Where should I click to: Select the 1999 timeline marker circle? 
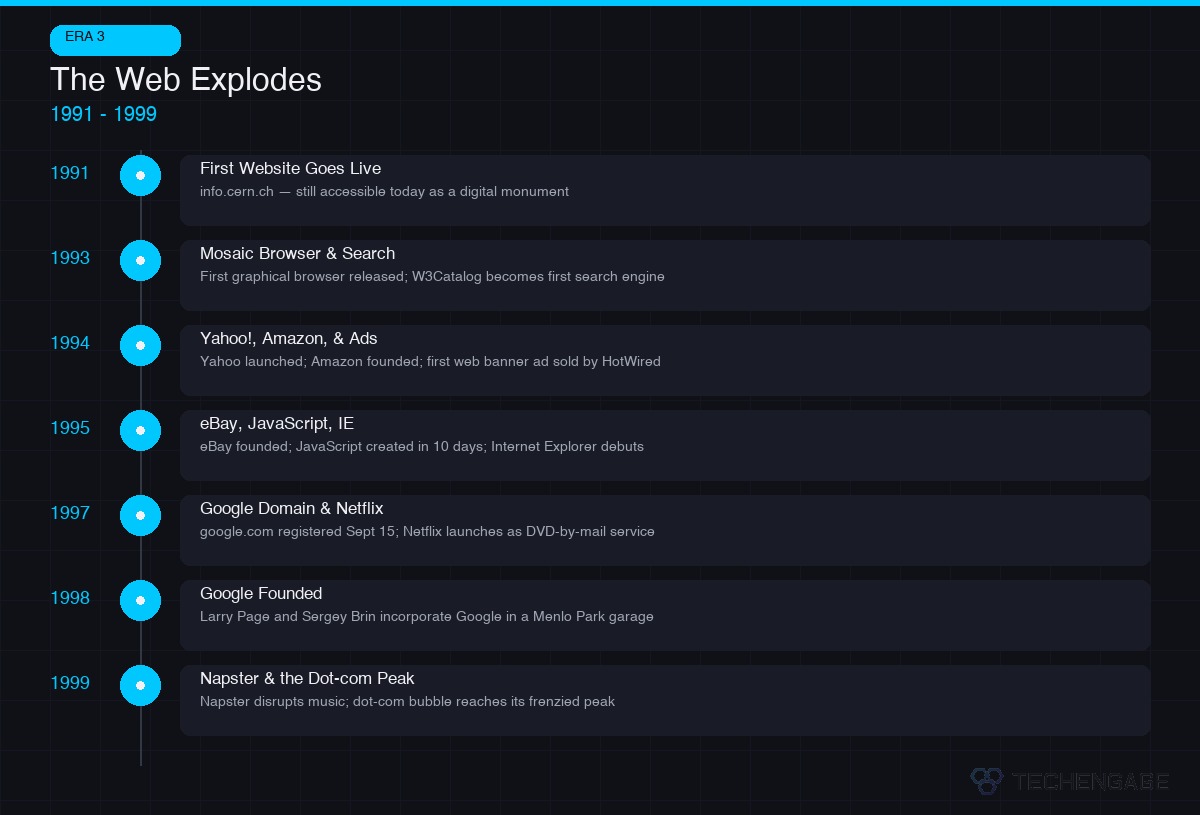(140, 685)
